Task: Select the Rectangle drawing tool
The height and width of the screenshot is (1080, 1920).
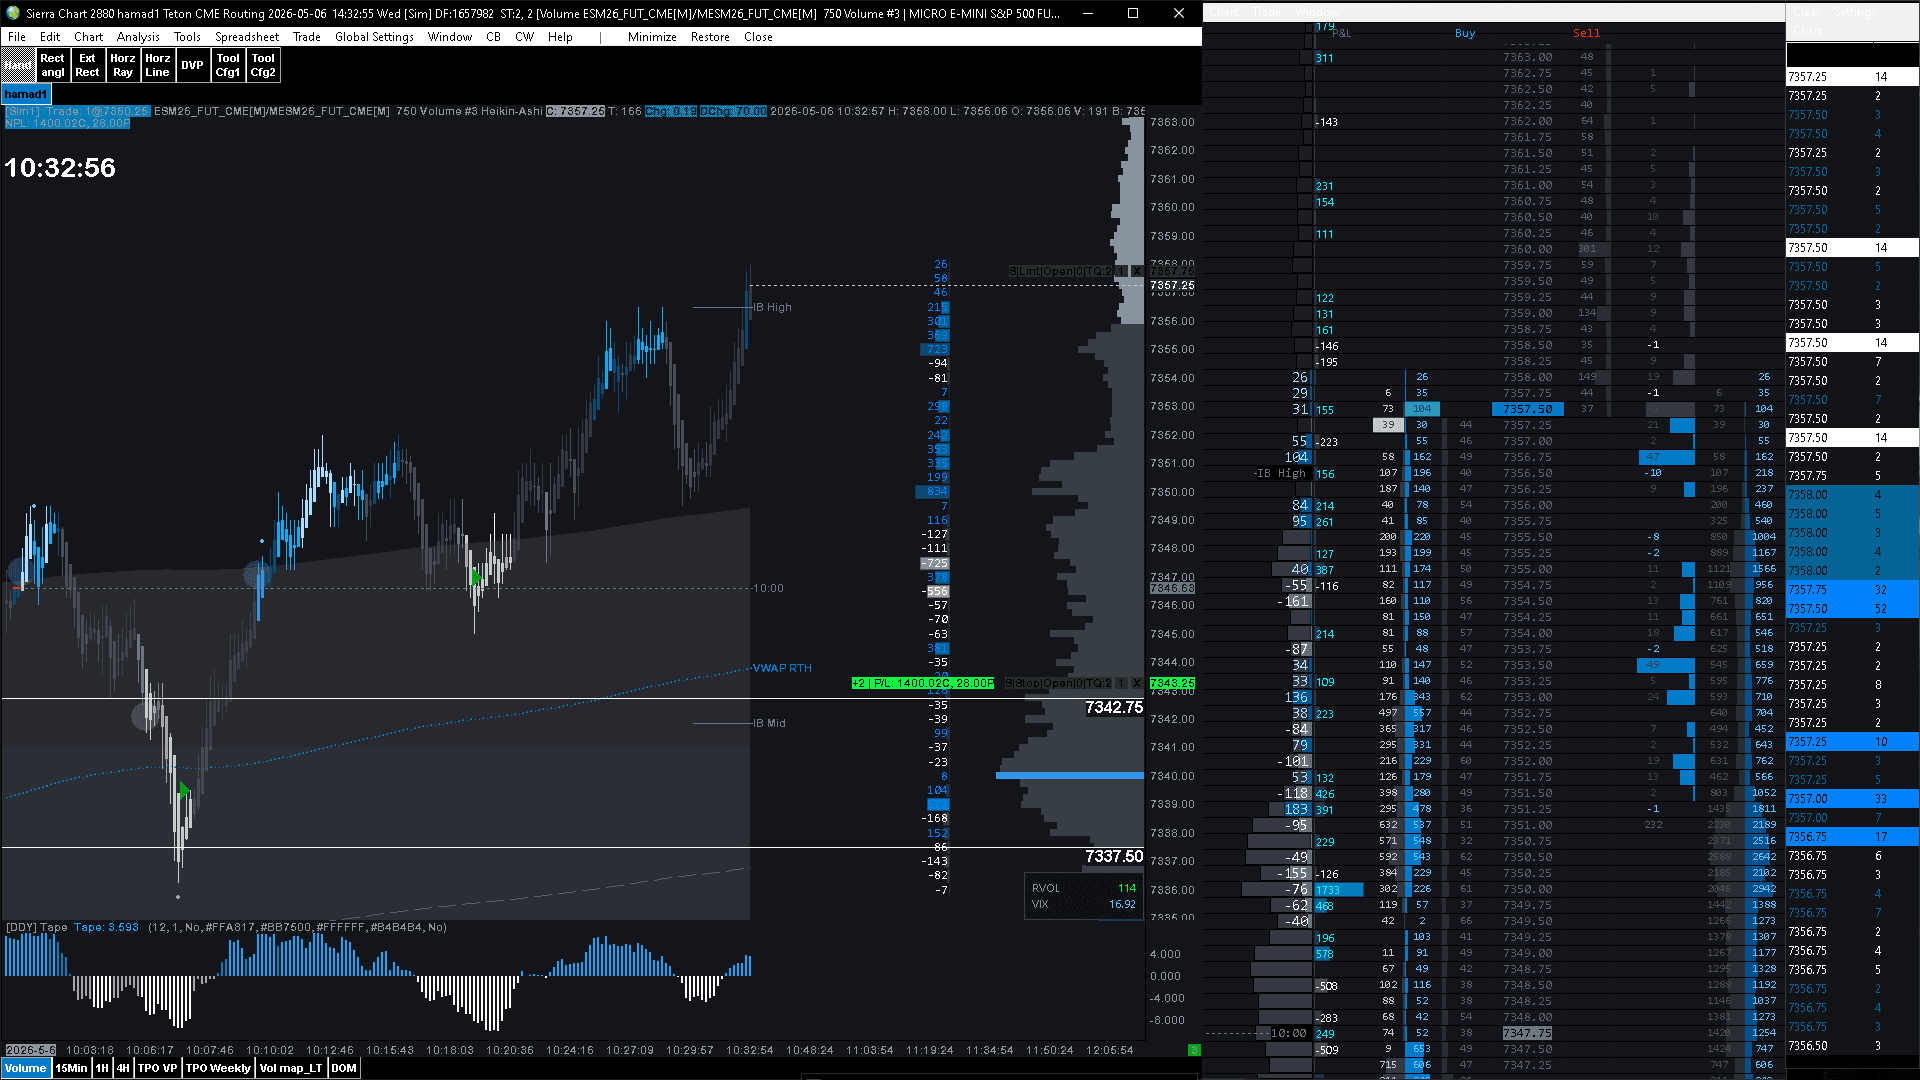Action: pos(53,65)
